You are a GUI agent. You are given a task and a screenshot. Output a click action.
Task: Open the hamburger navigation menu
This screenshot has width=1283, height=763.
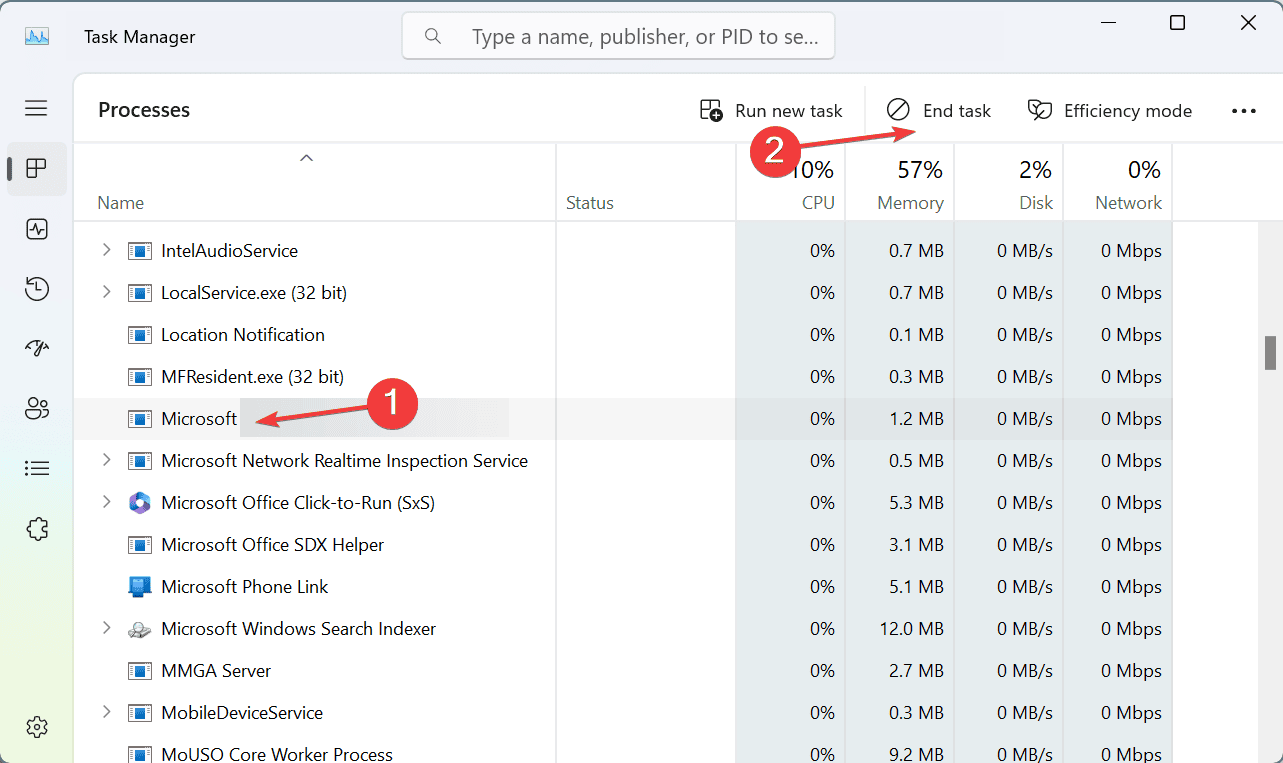37,108
